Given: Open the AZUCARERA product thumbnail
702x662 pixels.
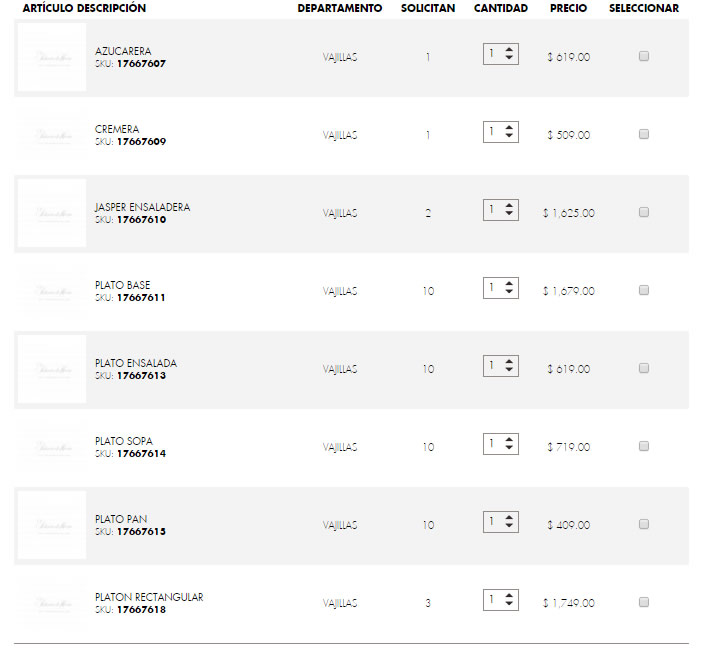Looking at the screenshot, I should pyautogui.click(x=52, y=58).
